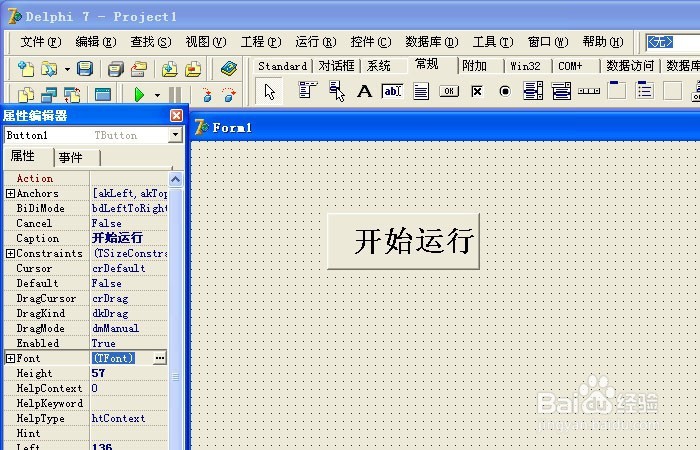The width and height of the screenshot is (700, 450).
Task: Open the 运行(R) menu
Action: click(316, 42)
